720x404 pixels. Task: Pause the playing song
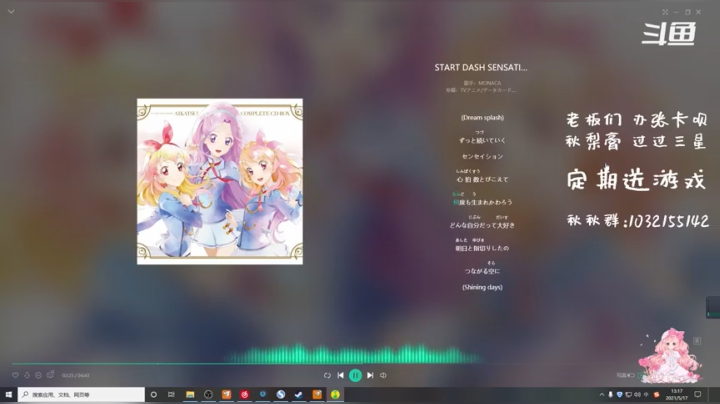pyautogui.click(x=355, y=375)
